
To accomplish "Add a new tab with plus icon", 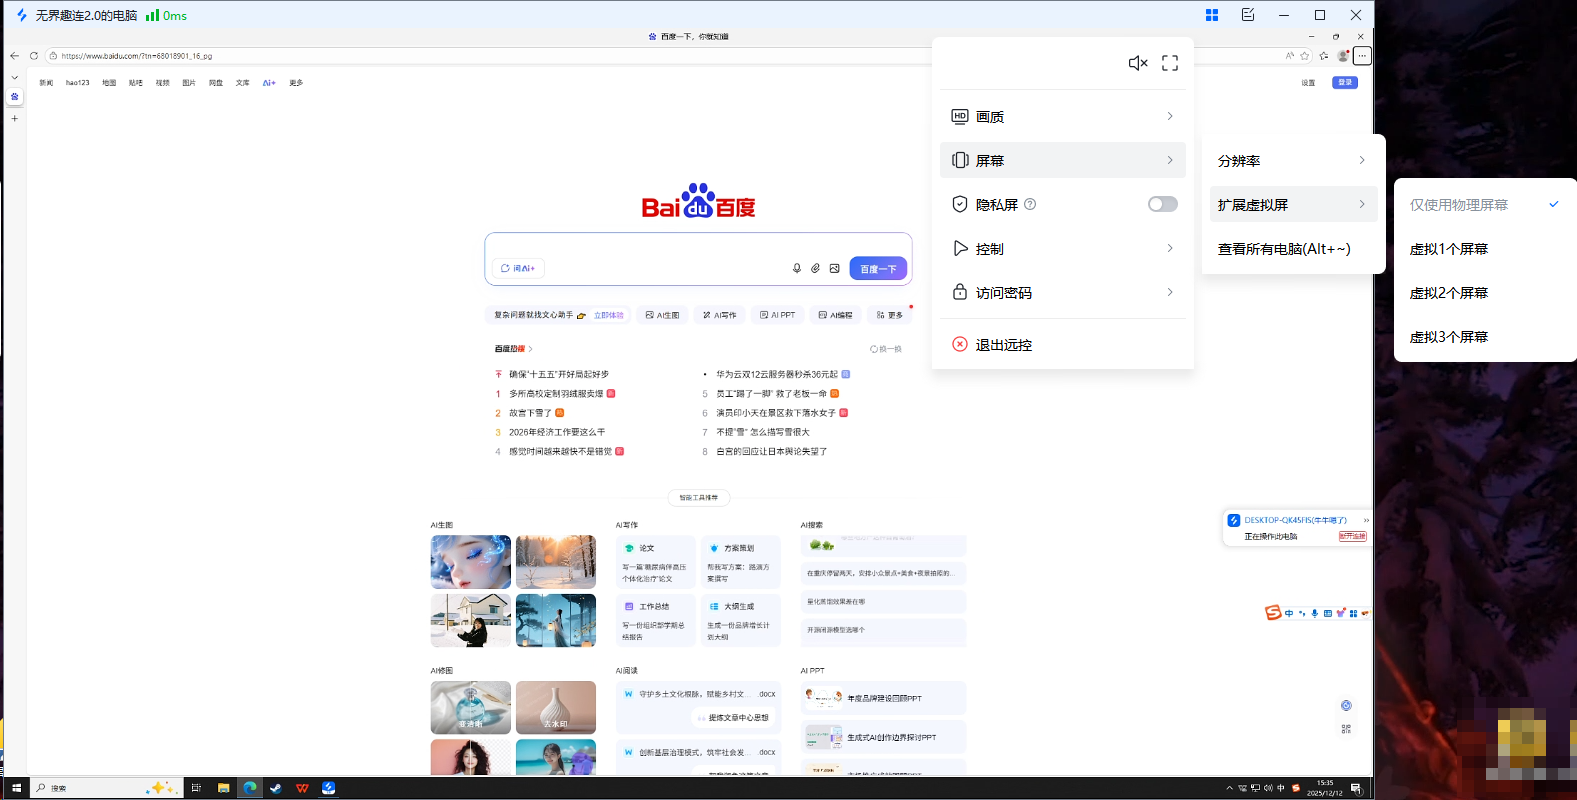I will coord(14,118).
